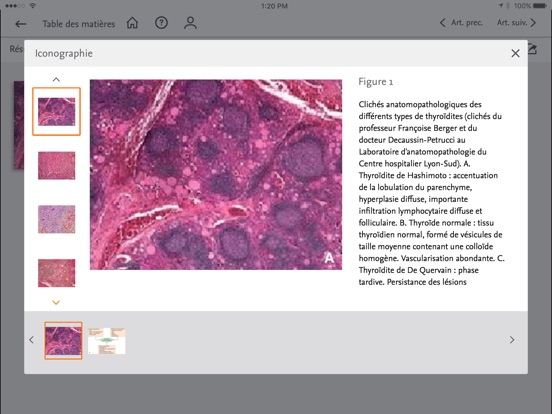
Task: Tap main histology image labeled A
Action: (x=216, y=175)
